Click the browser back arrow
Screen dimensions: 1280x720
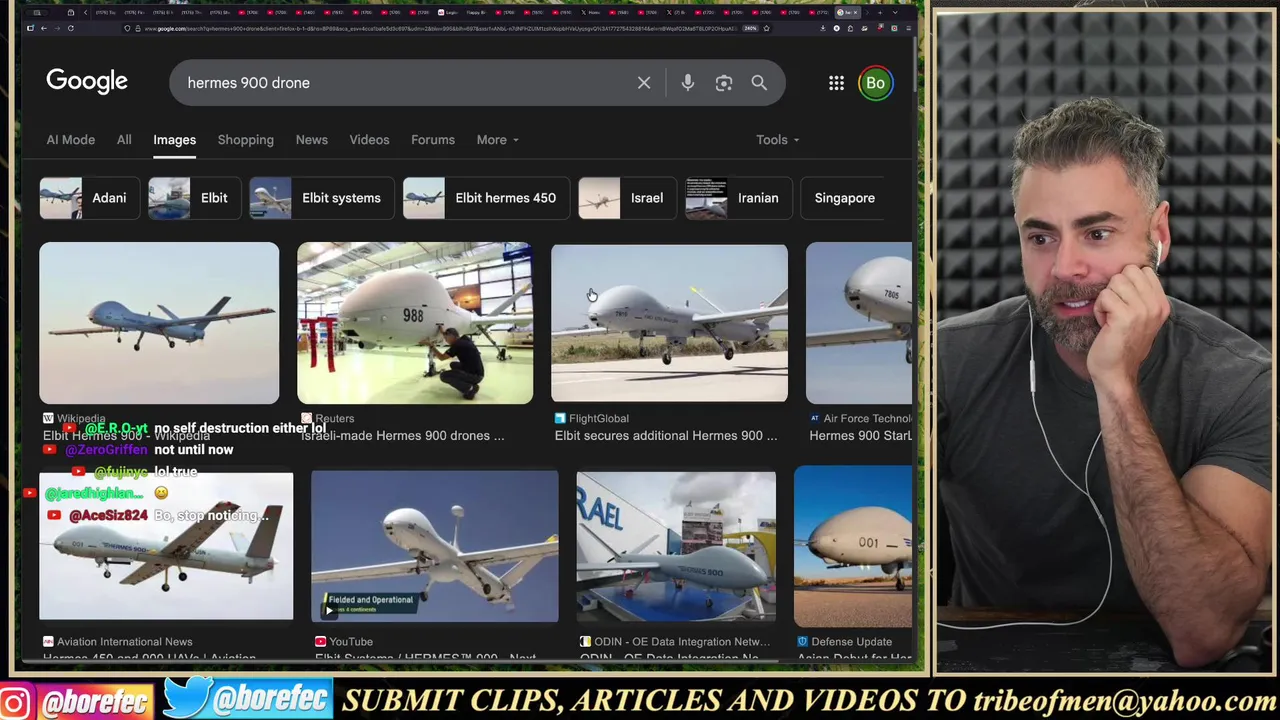[x=43, y=28]
